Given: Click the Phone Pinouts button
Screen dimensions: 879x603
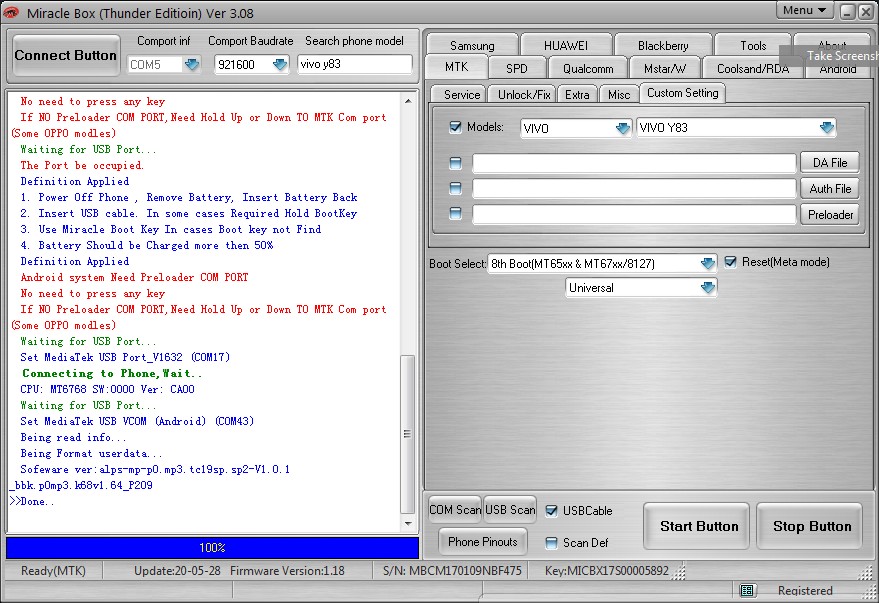Looking at the screenshot, I should click(483, 541).
